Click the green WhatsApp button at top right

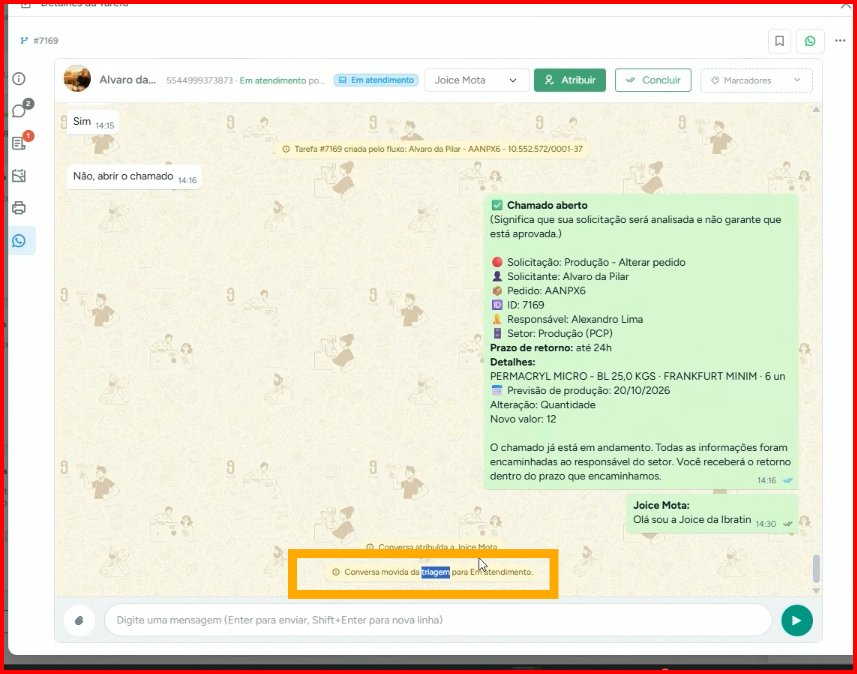pos(810,41)
